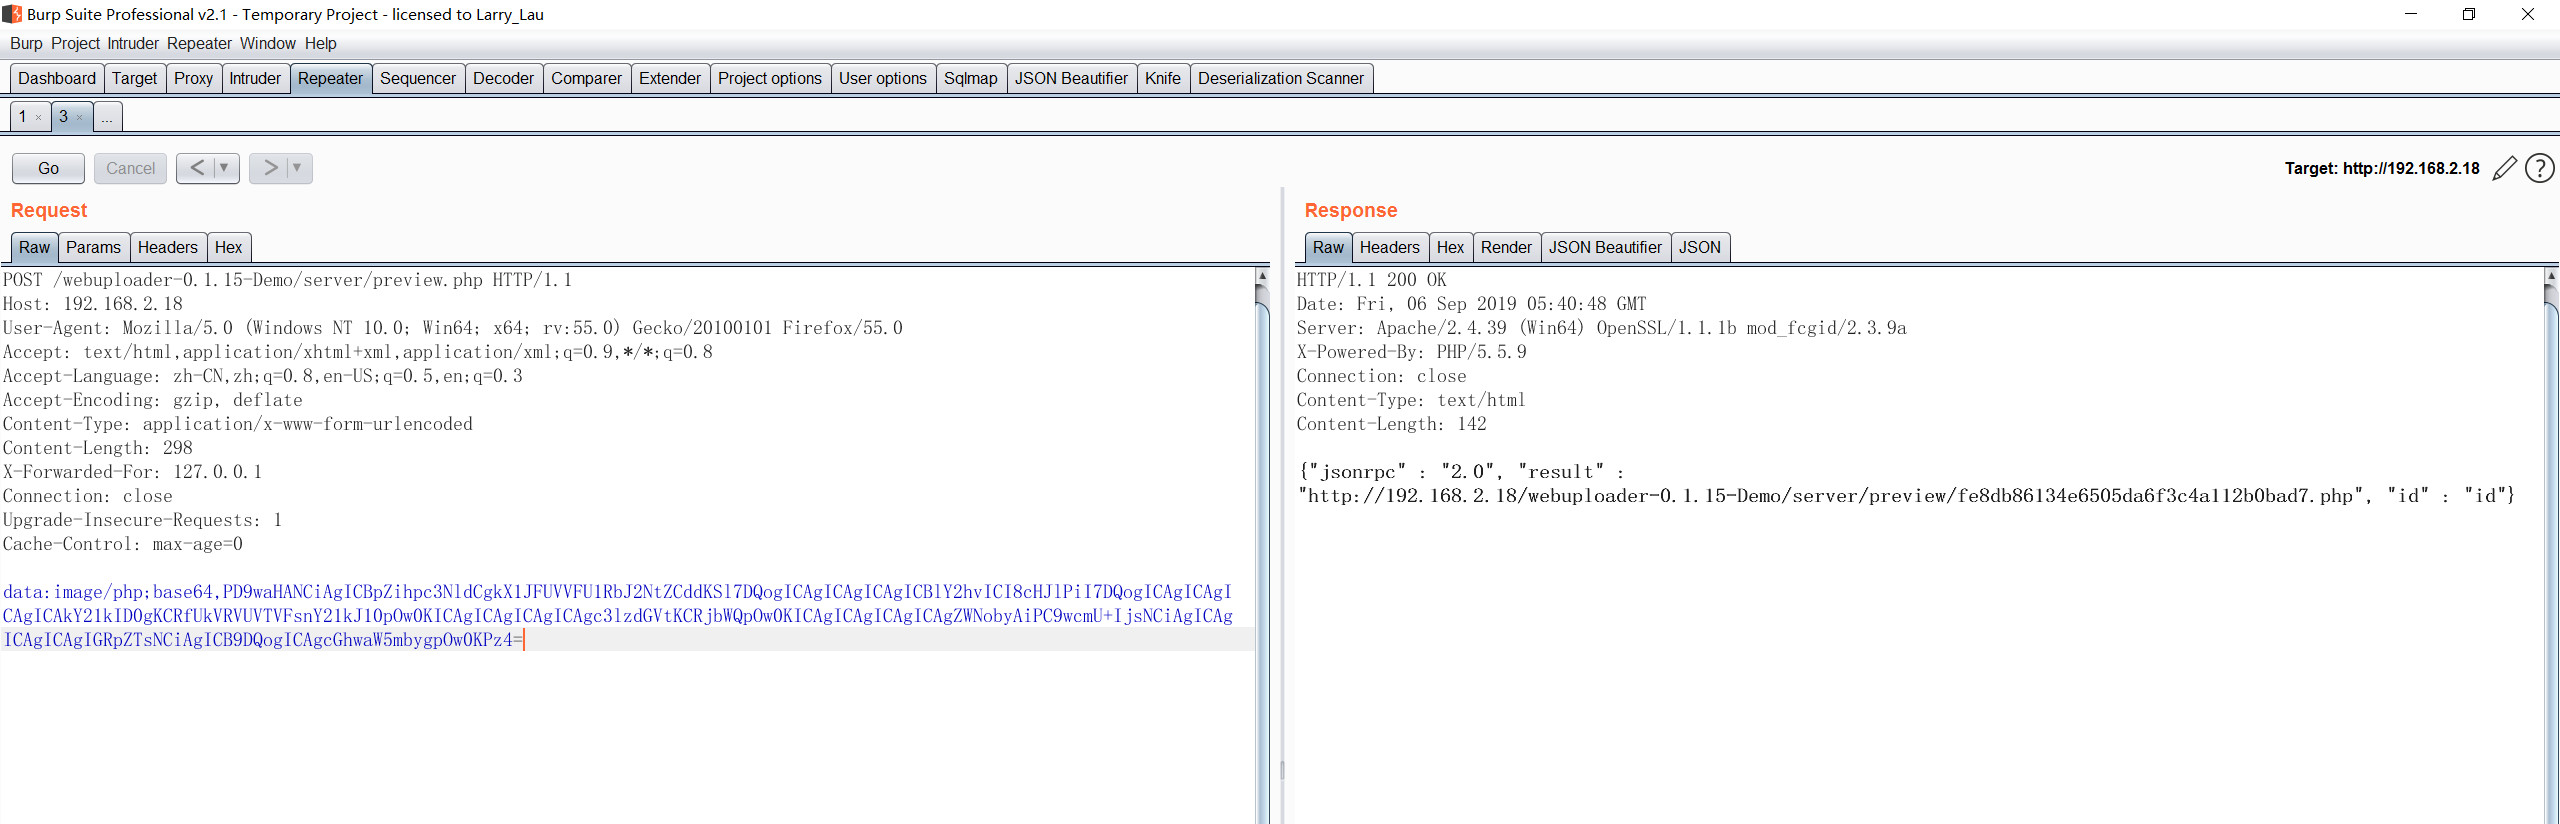Close Repeater tab 3 with its x
This screenshot has height=824, width=2560.
[79, 118]
